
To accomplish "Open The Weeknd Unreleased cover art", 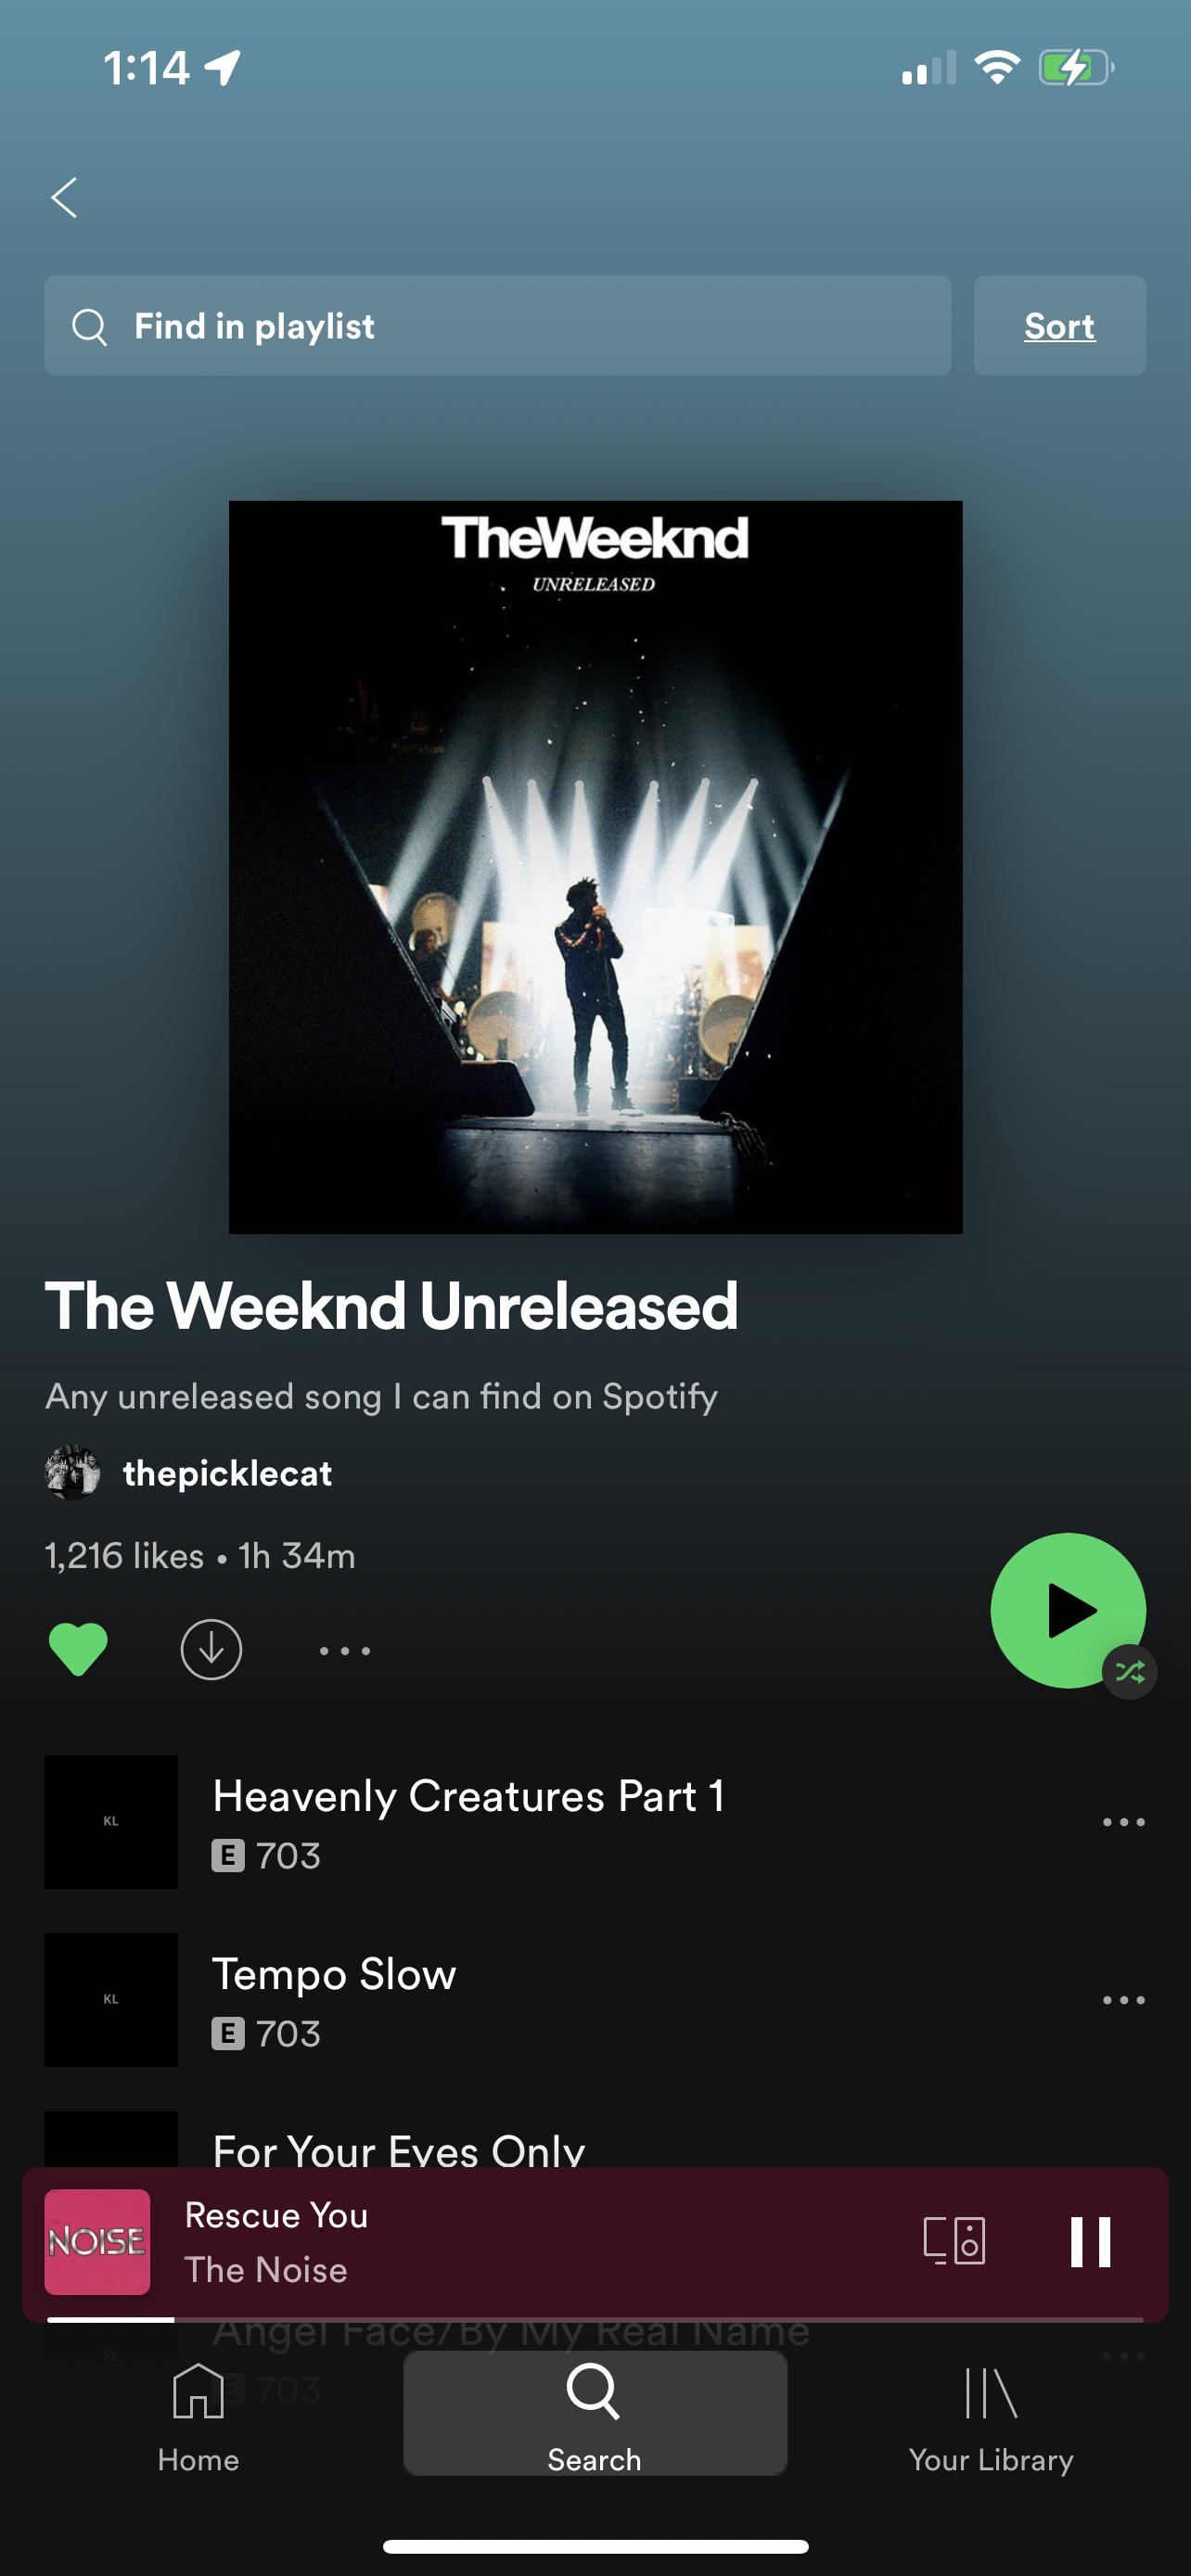I will pyautogui.click(x=595, y=867).
